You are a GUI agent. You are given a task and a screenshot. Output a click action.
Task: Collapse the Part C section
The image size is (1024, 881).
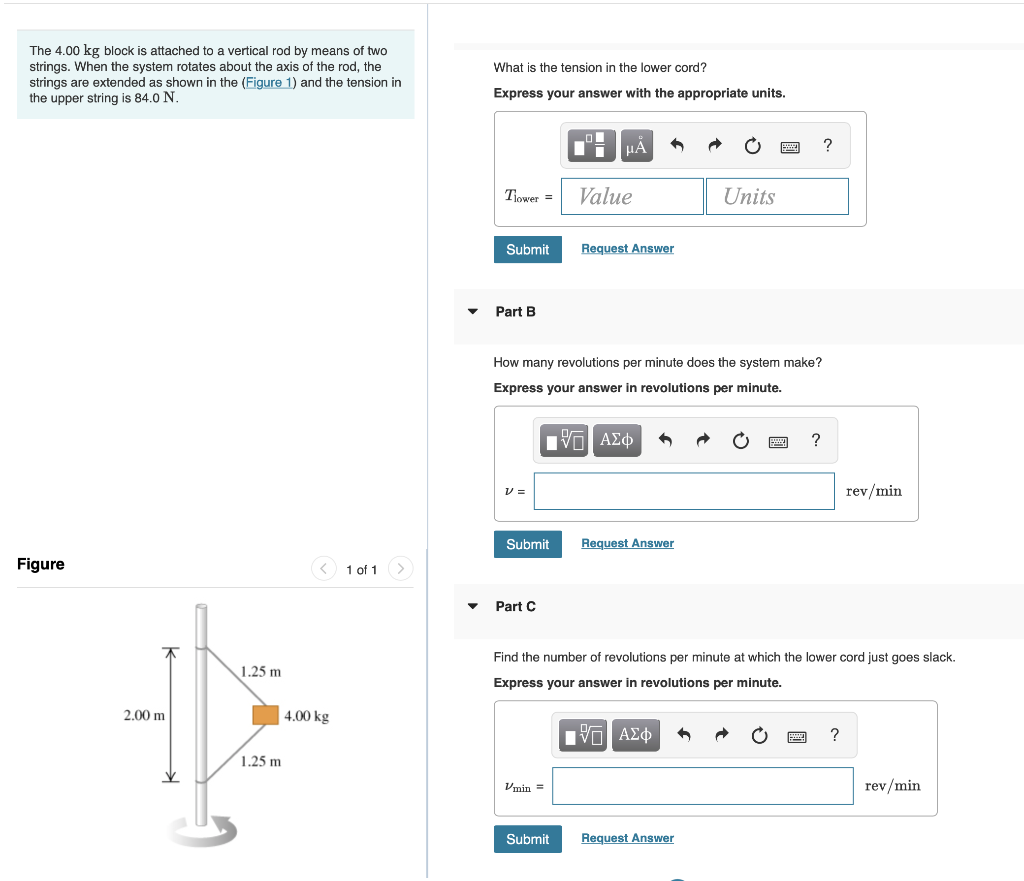[472, 606]
